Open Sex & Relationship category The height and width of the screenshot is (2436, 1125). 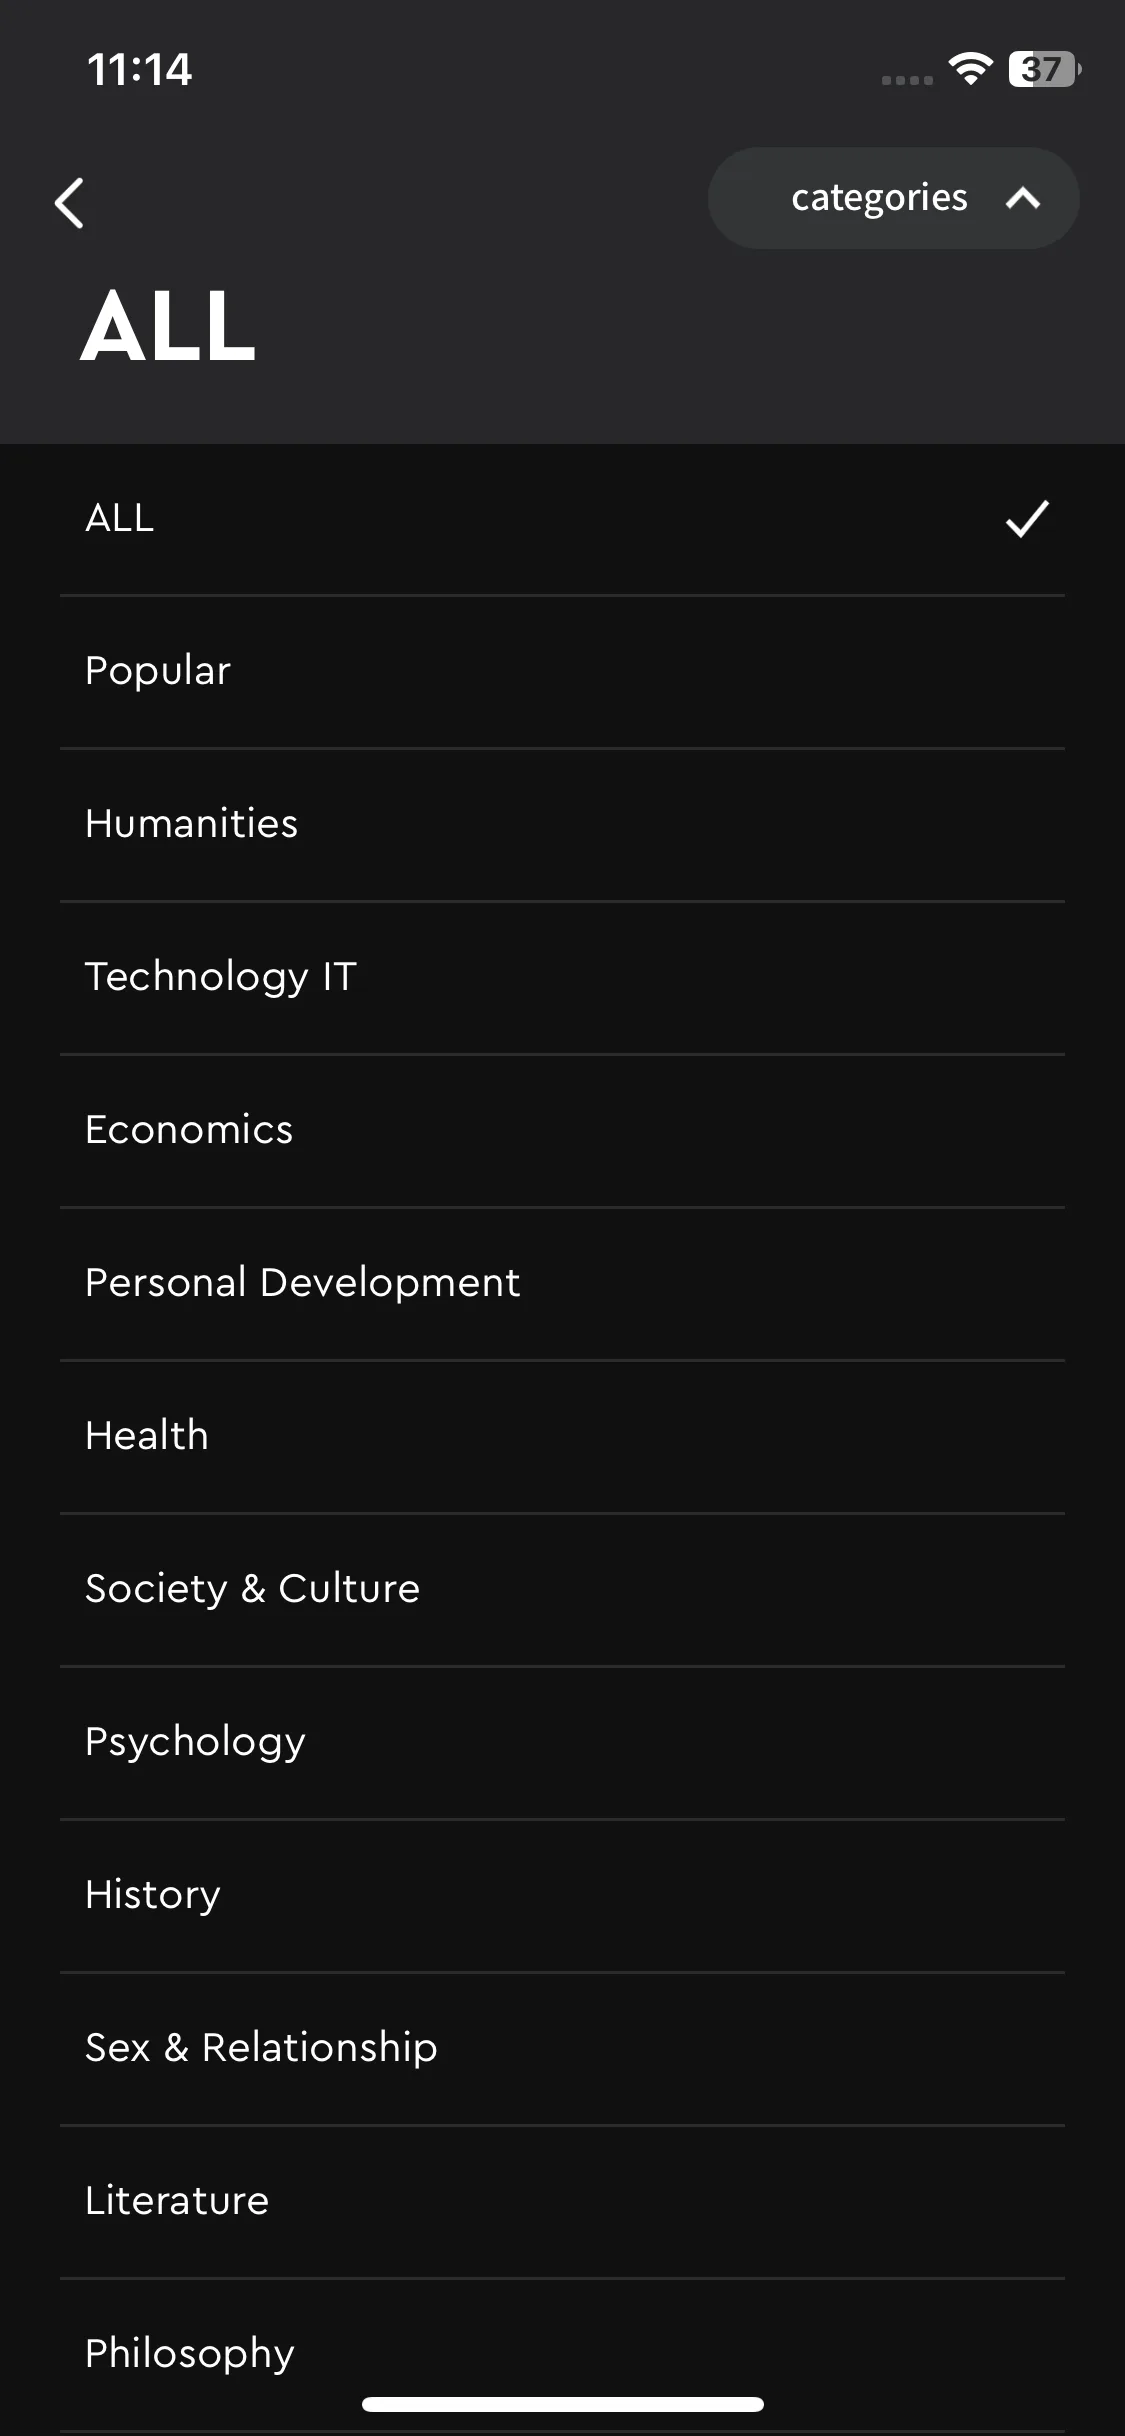(562, 2048)
